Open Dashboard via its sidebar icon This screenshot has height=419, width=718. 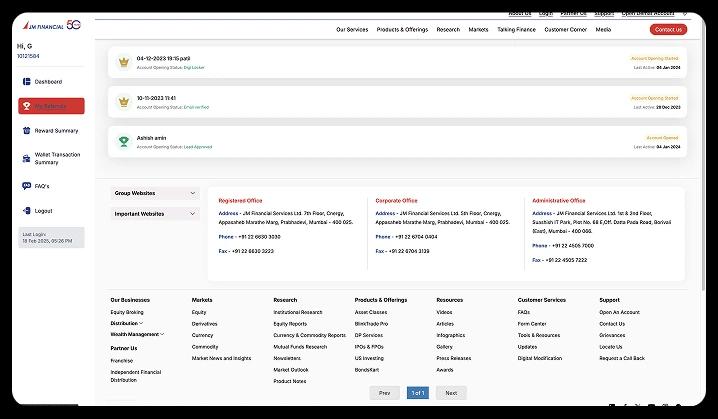click(x=26, y=81)
